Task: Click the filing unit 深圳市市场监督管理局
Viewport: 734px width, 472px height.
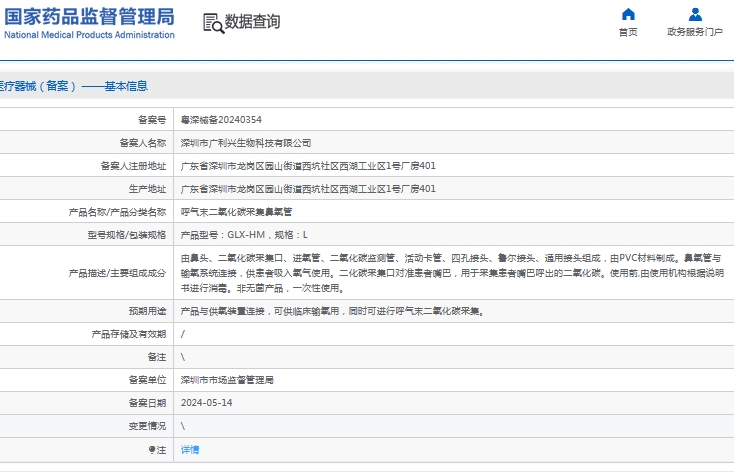Action: pos(227,380)
